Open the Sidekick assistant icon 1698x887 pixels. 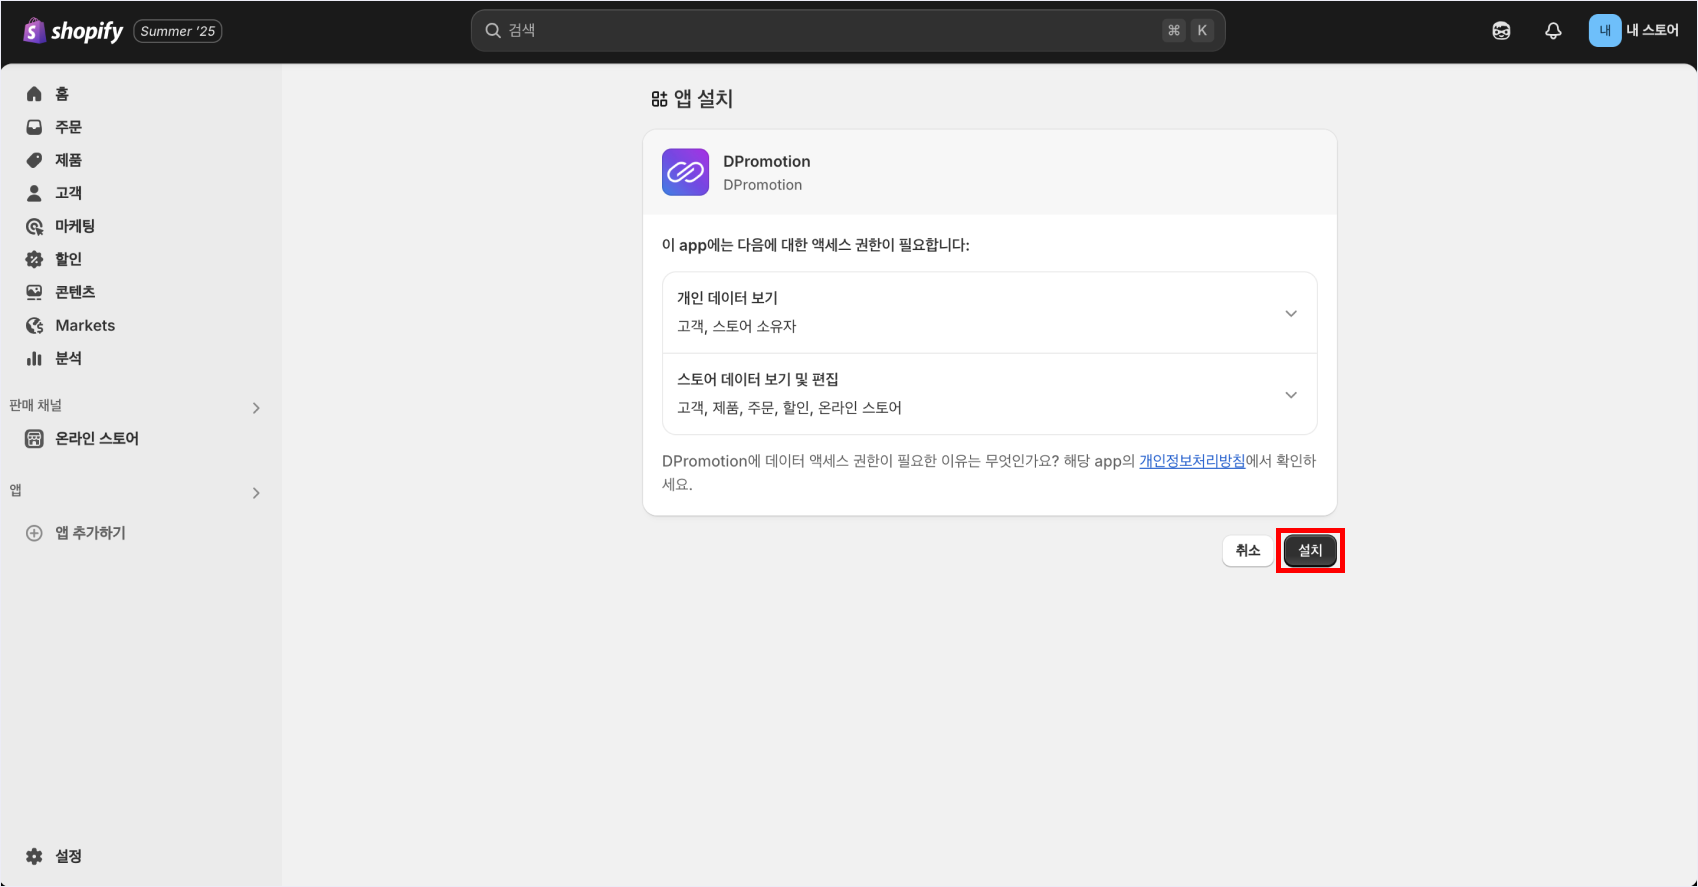point(1501,31)
